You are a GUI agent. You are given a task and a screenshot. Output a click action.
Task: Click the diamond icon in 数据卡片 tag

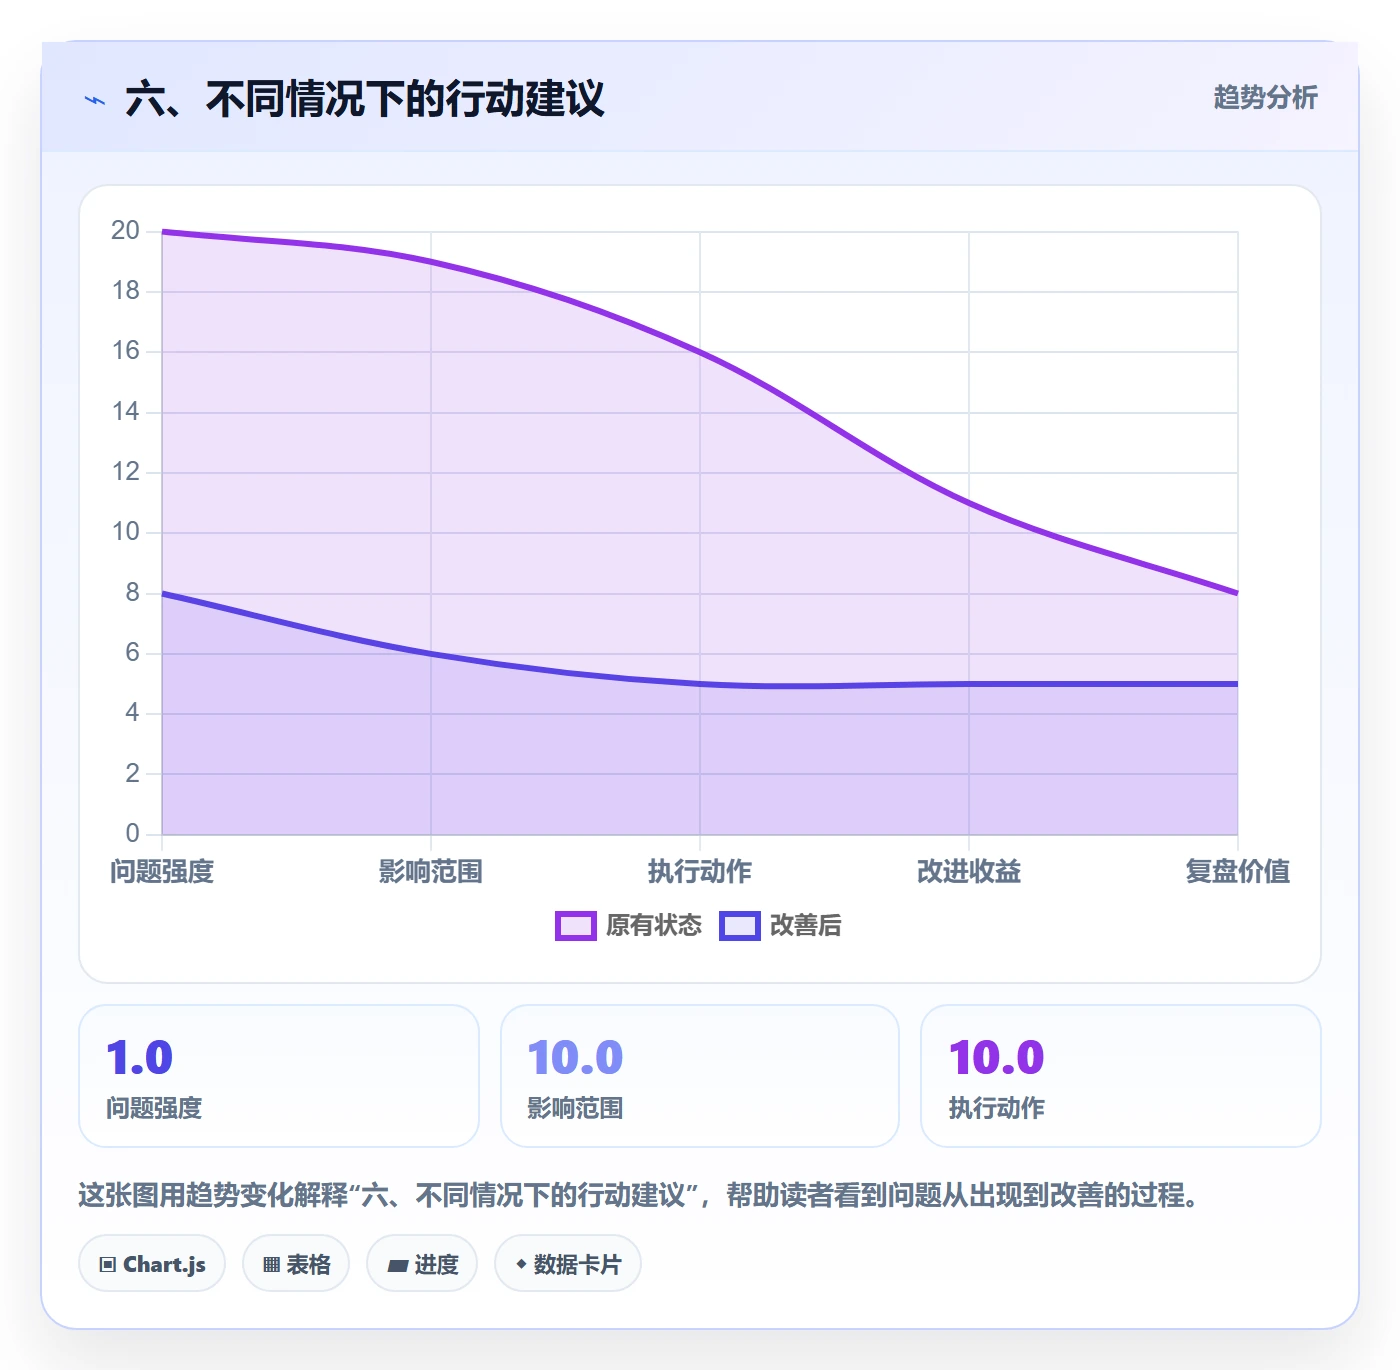point(521,1264)
